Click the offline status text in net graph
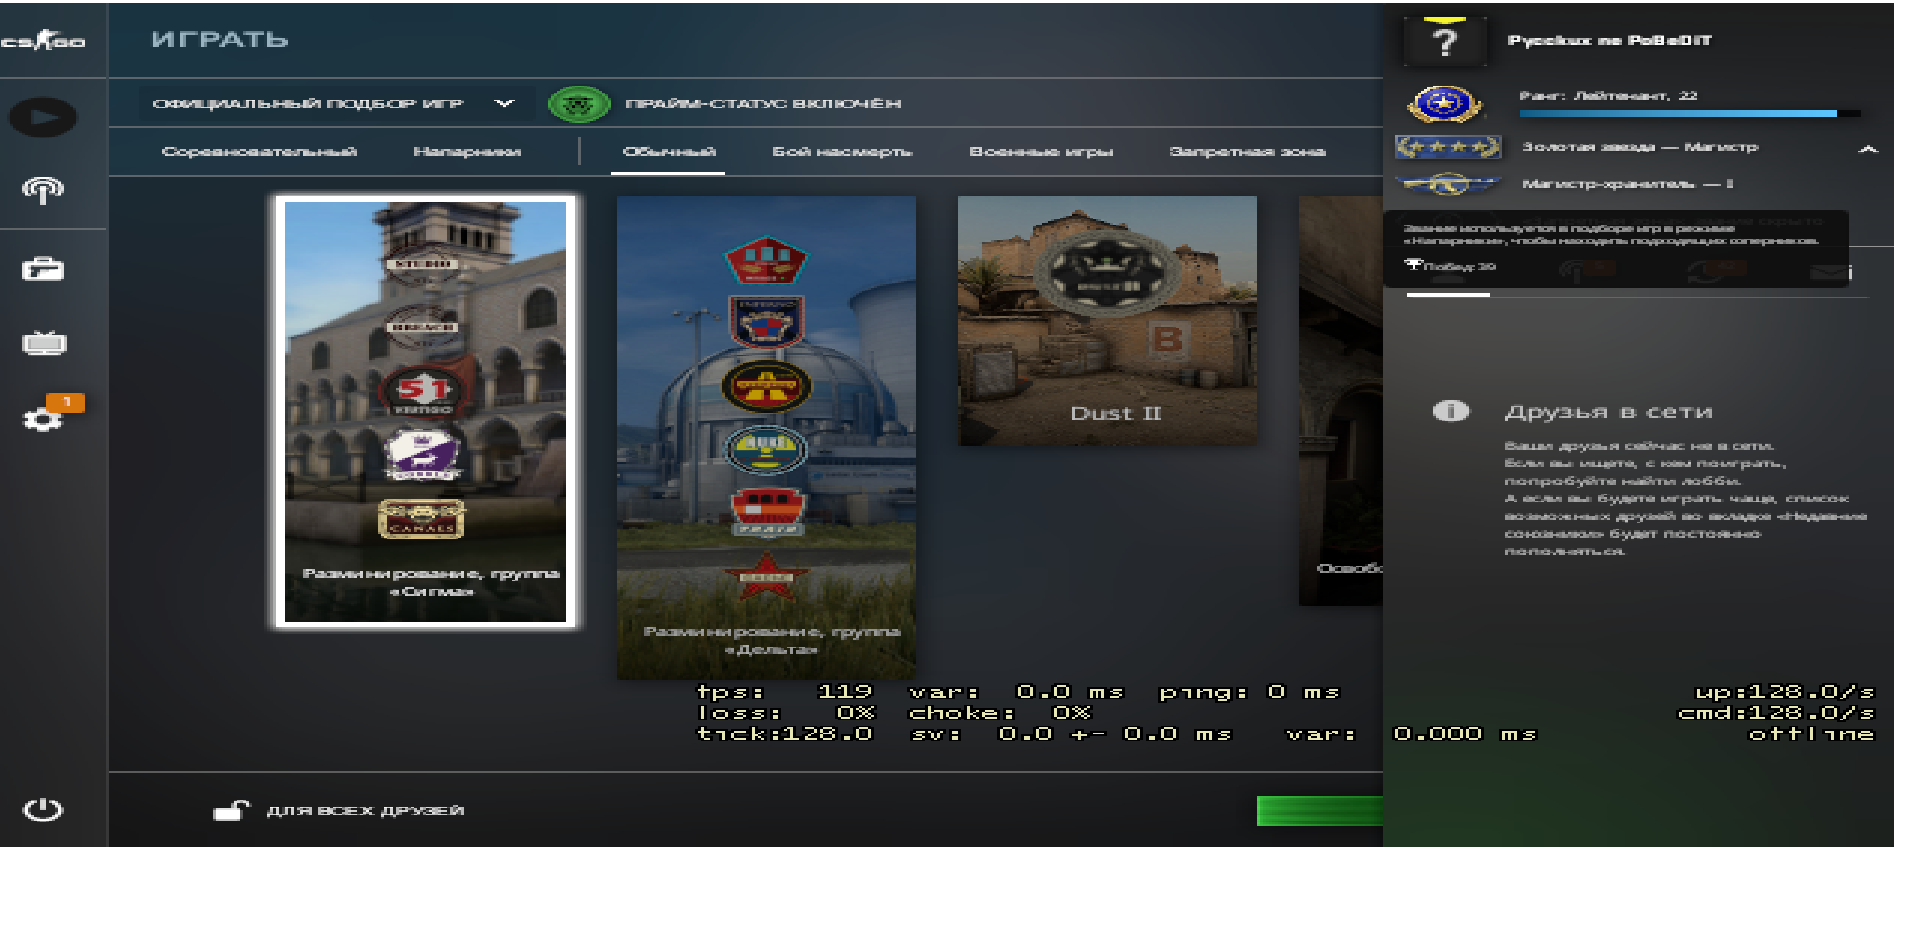The height and width of the screenshot is (936, 1914). point(1810,734)
